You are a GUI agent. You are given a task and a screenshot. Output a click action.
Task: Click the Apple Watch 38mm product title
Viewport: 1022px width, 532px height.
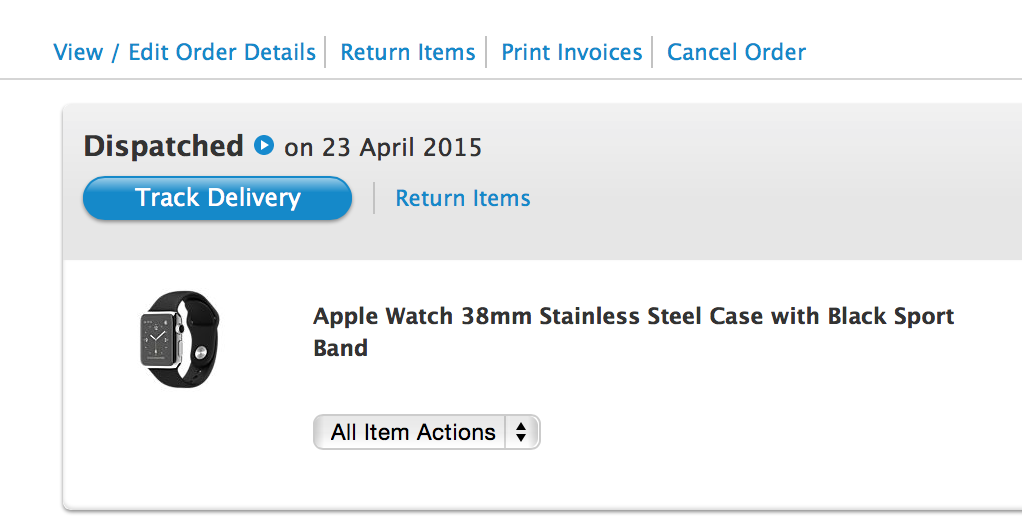633,317
